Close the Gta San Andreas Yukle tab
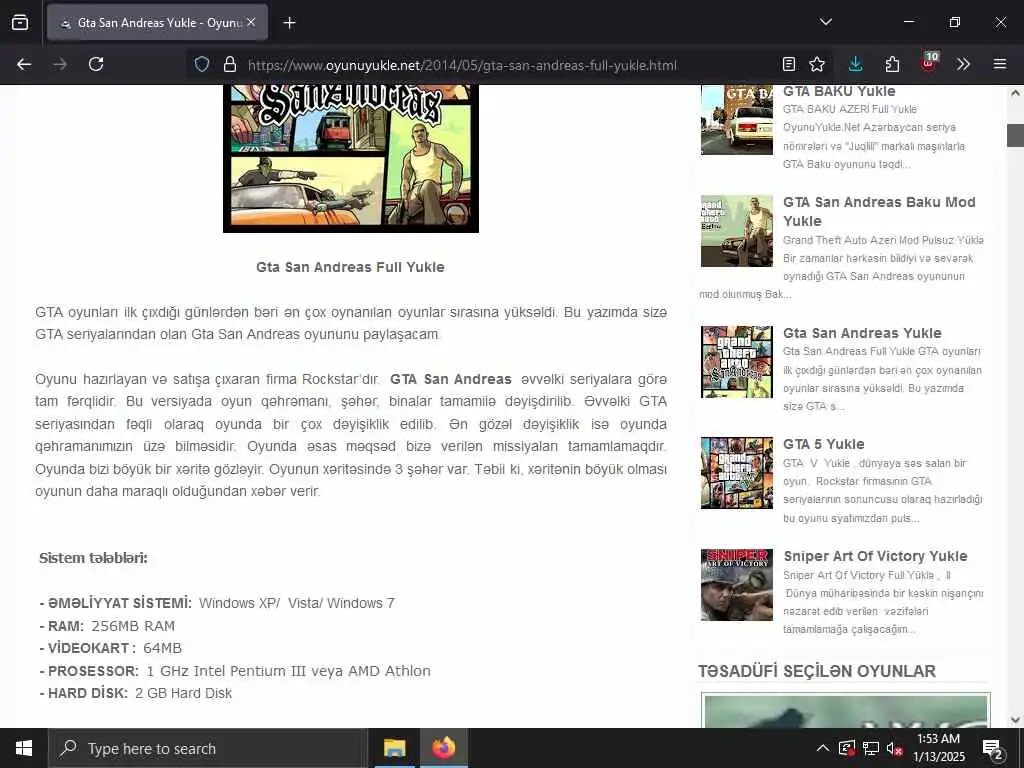1024x768 pixels. coord(251,22)
